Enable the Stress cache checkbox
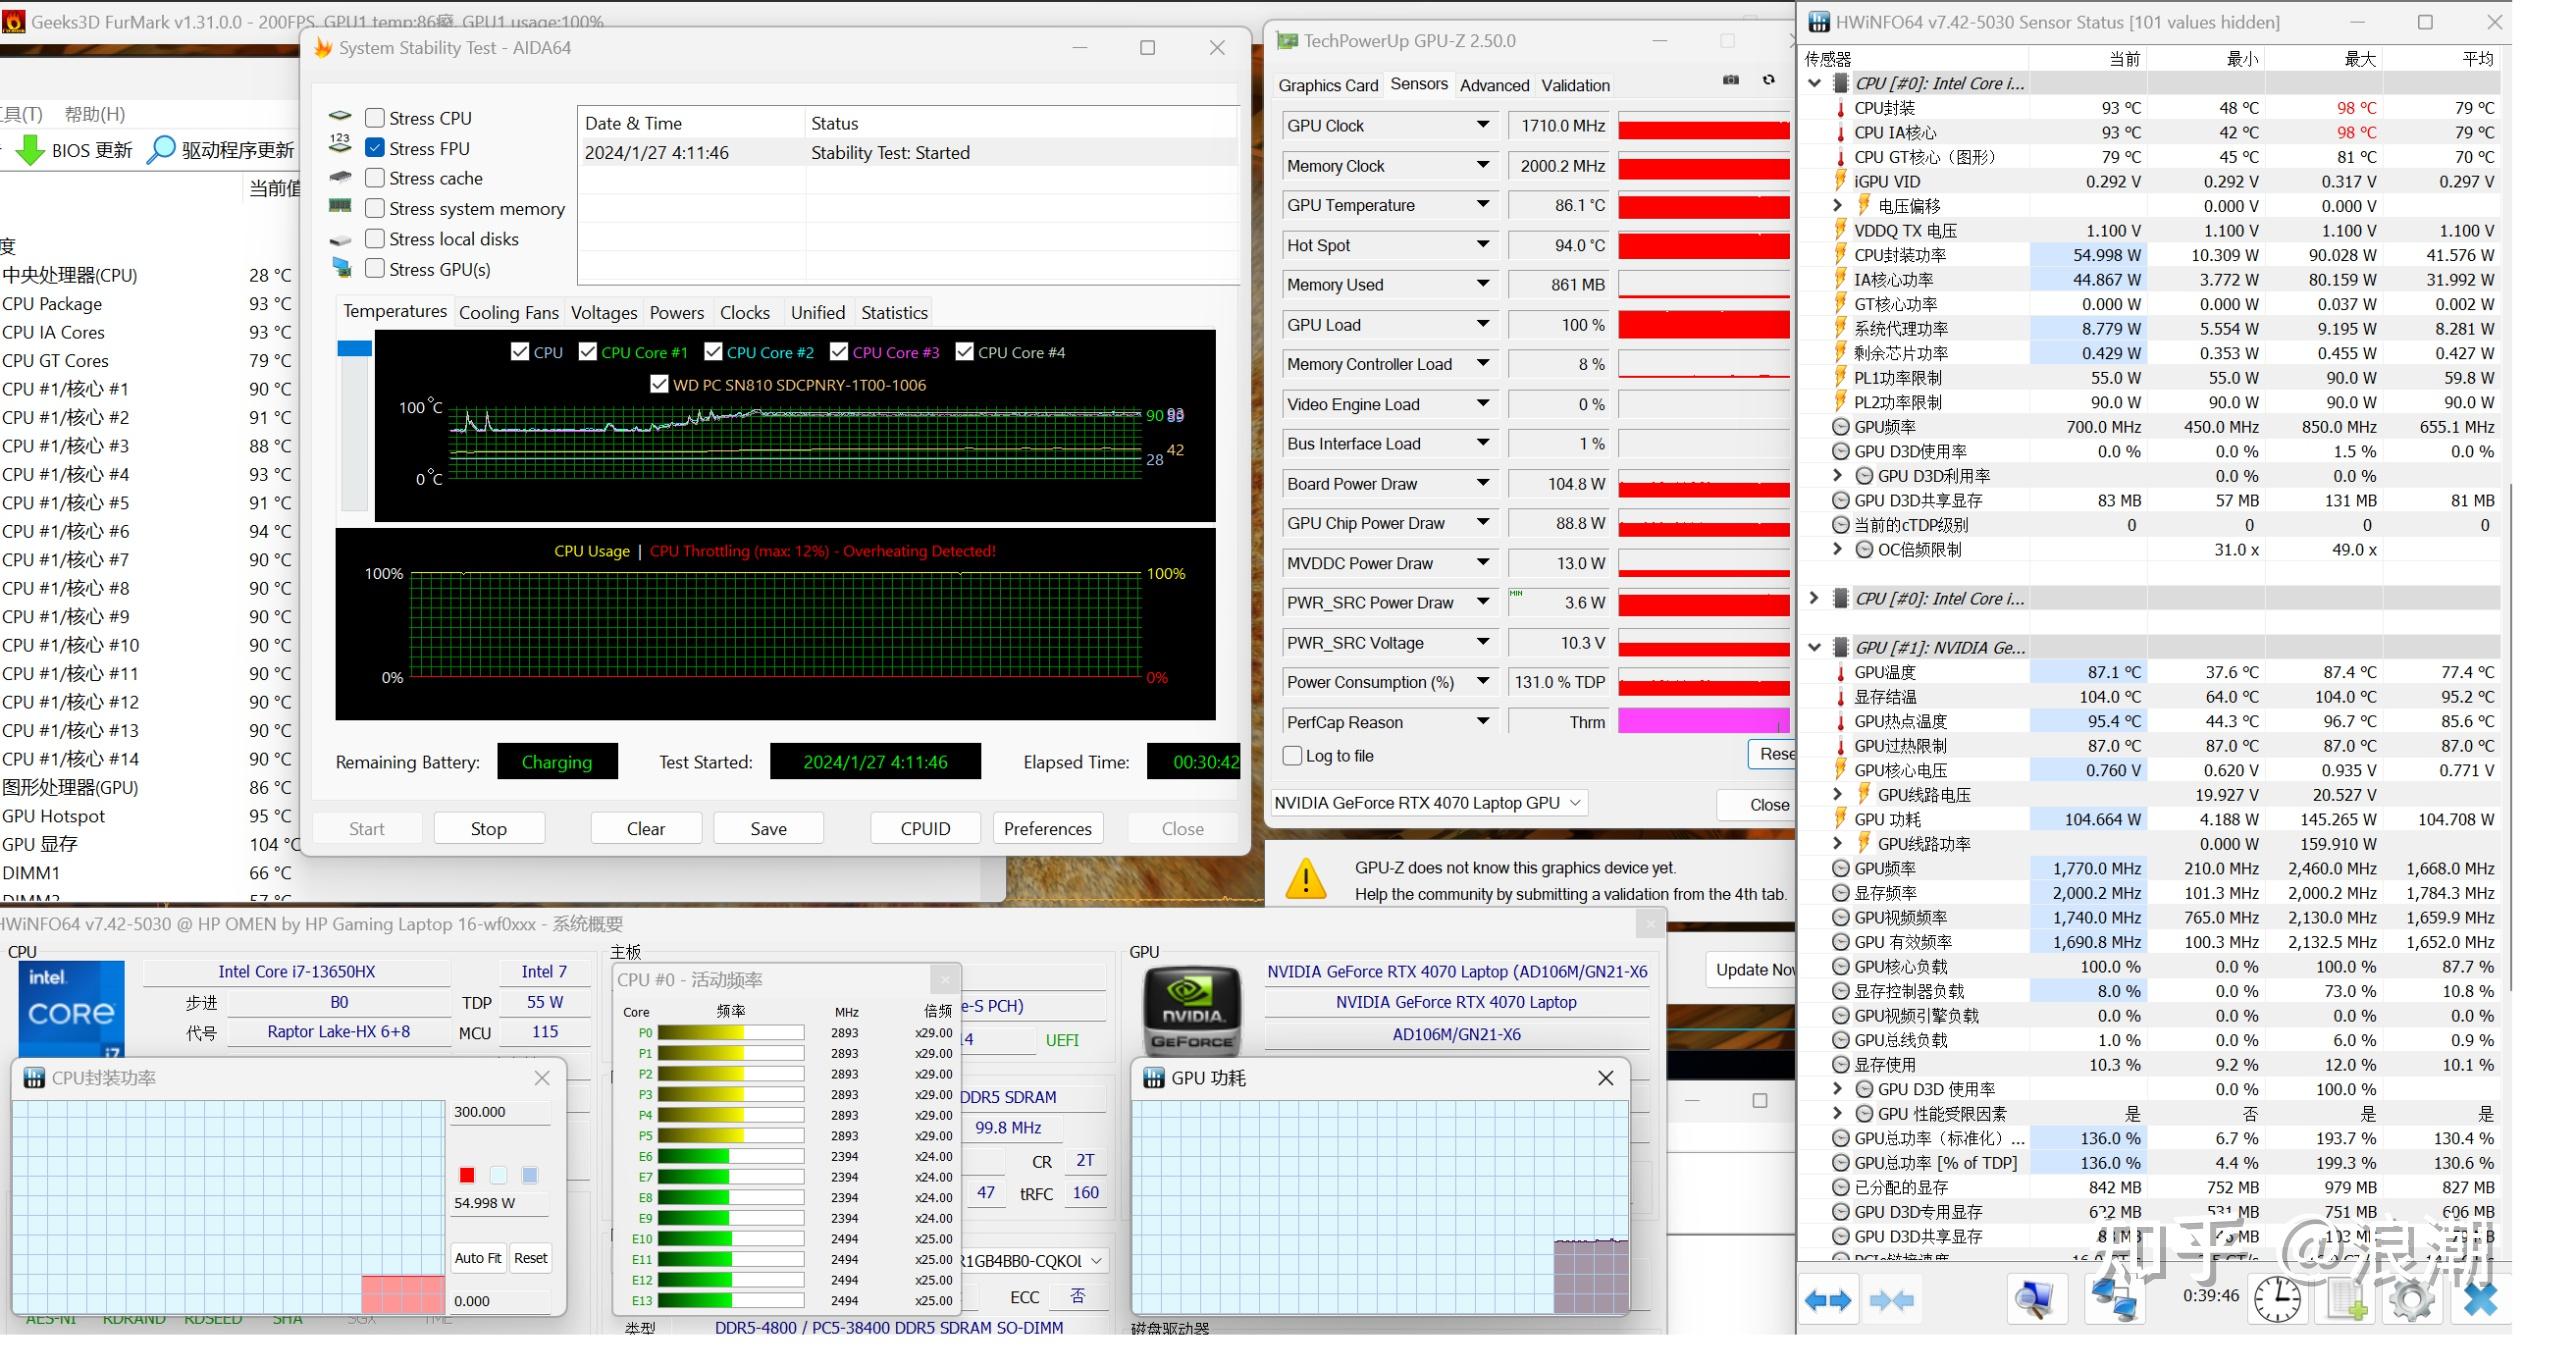Screen dimensions: 2560x1356 375,178
